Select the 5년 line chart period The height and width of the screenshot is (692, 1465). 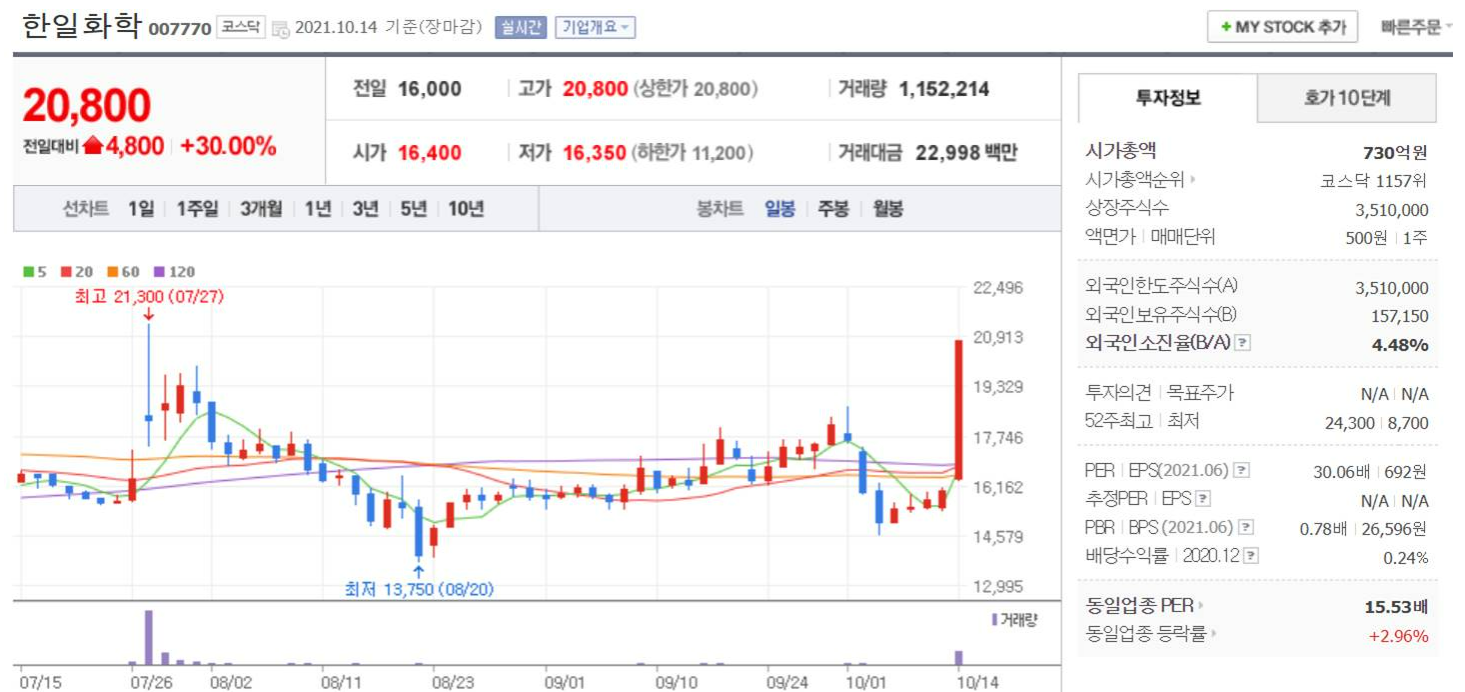click(413, 209)
